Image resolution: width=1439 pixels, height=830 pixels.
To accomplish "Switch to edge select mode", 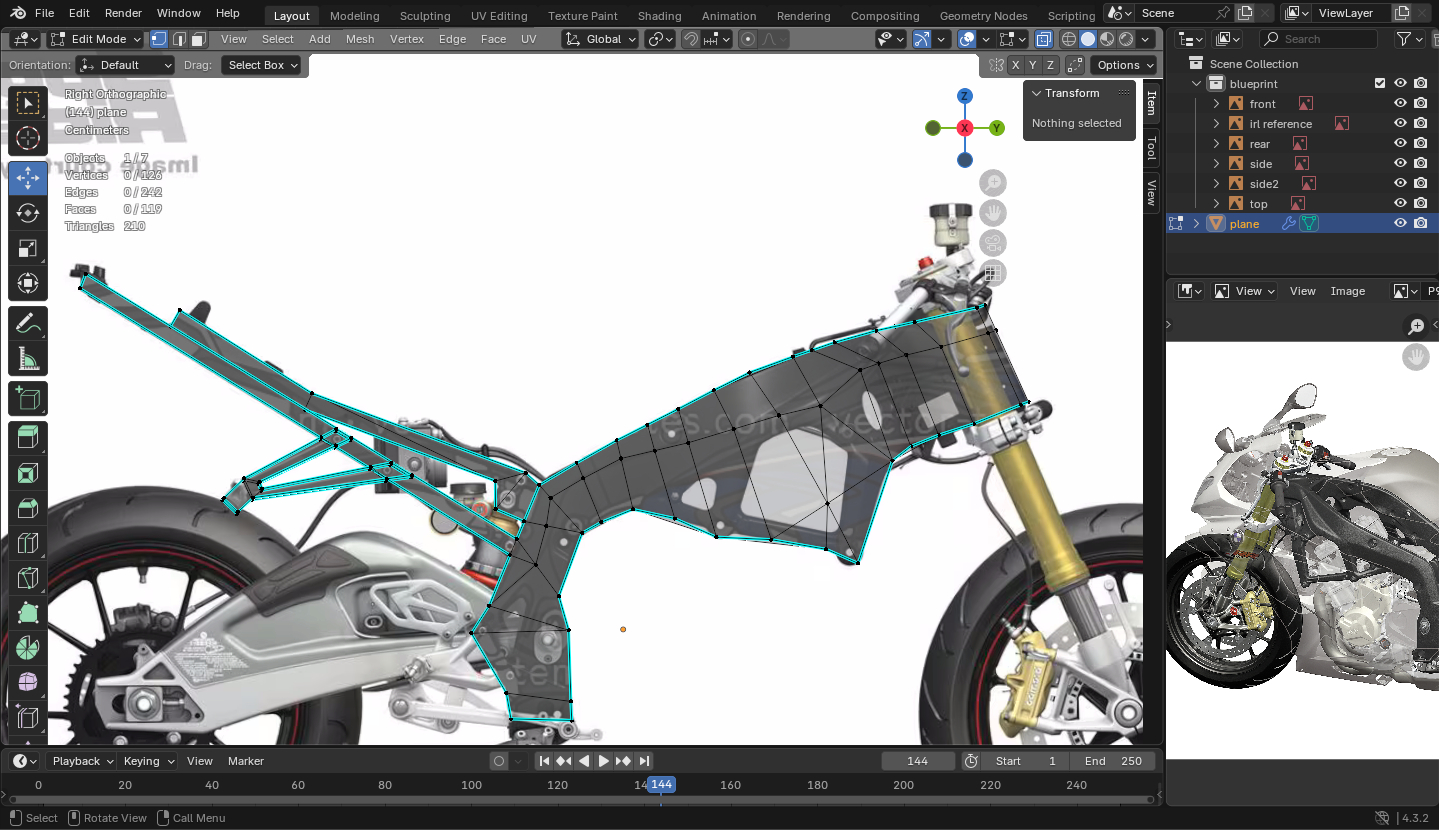I will coord(179,39).
